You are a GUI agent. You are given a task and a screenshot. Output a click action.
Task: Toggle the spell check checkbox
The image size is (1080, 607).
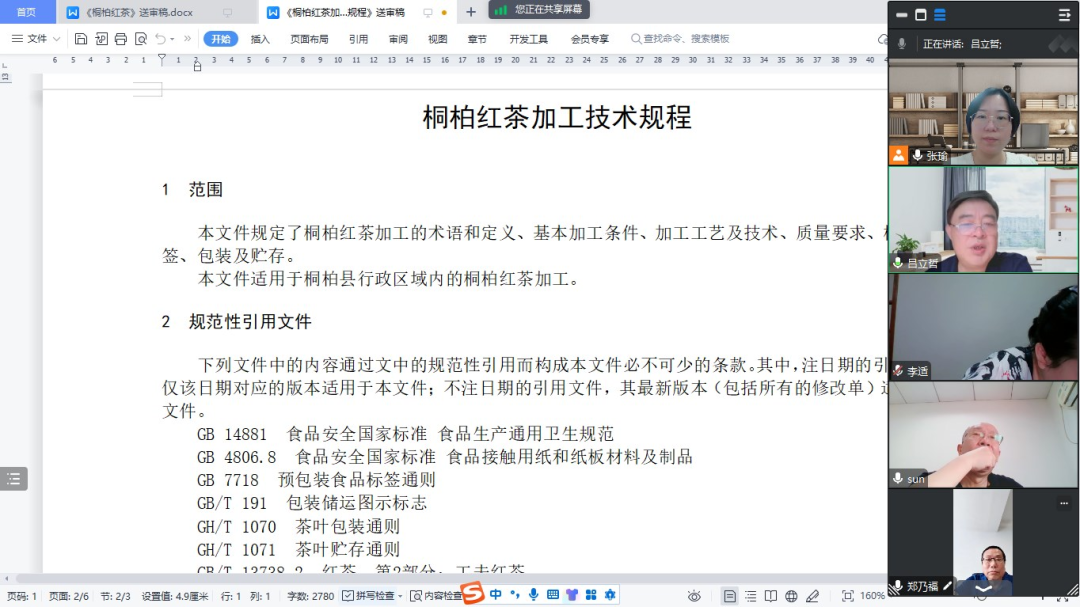[x=348, y=596]
